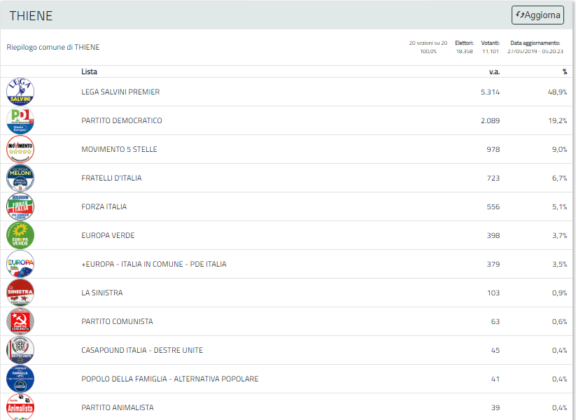This screenshot has width=576, height=420.
Task: Click the Europa Verde sunflower logo
Action: point(20,235)
